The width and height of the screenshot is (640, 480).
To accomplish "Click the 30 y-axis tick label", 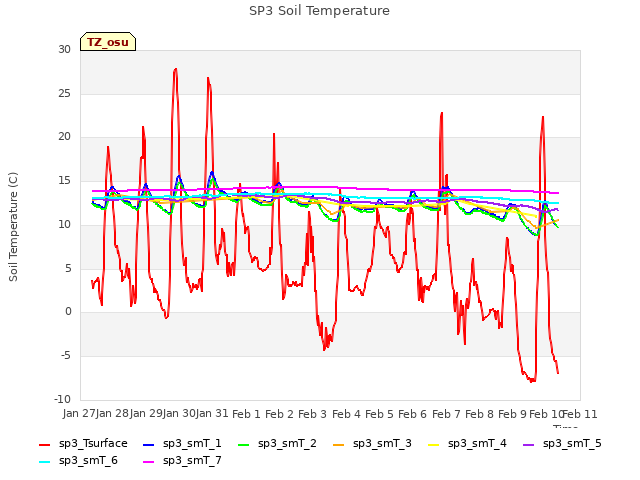I will (64, 49).
